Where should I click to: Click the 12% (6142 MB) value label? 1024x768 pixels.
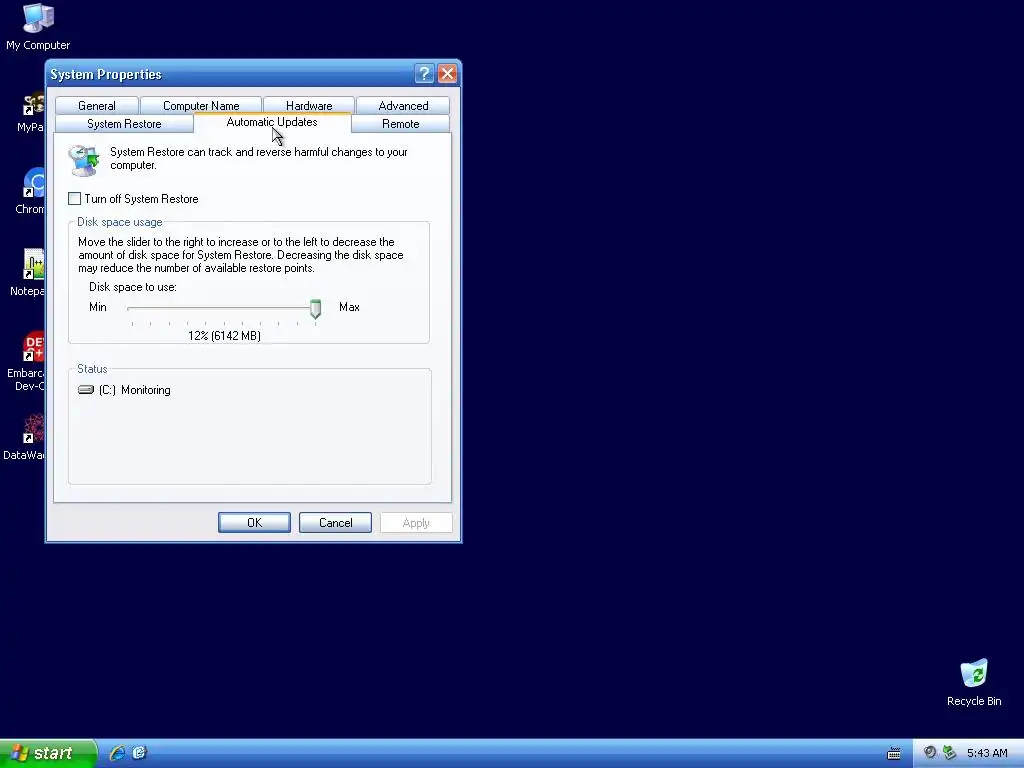click(224, 336)
